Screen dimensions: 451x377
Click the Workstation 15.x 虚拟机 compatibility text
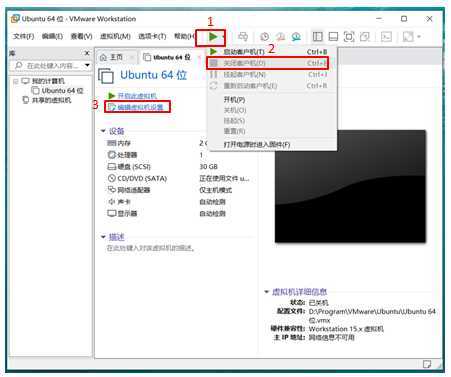pos(346,329)
